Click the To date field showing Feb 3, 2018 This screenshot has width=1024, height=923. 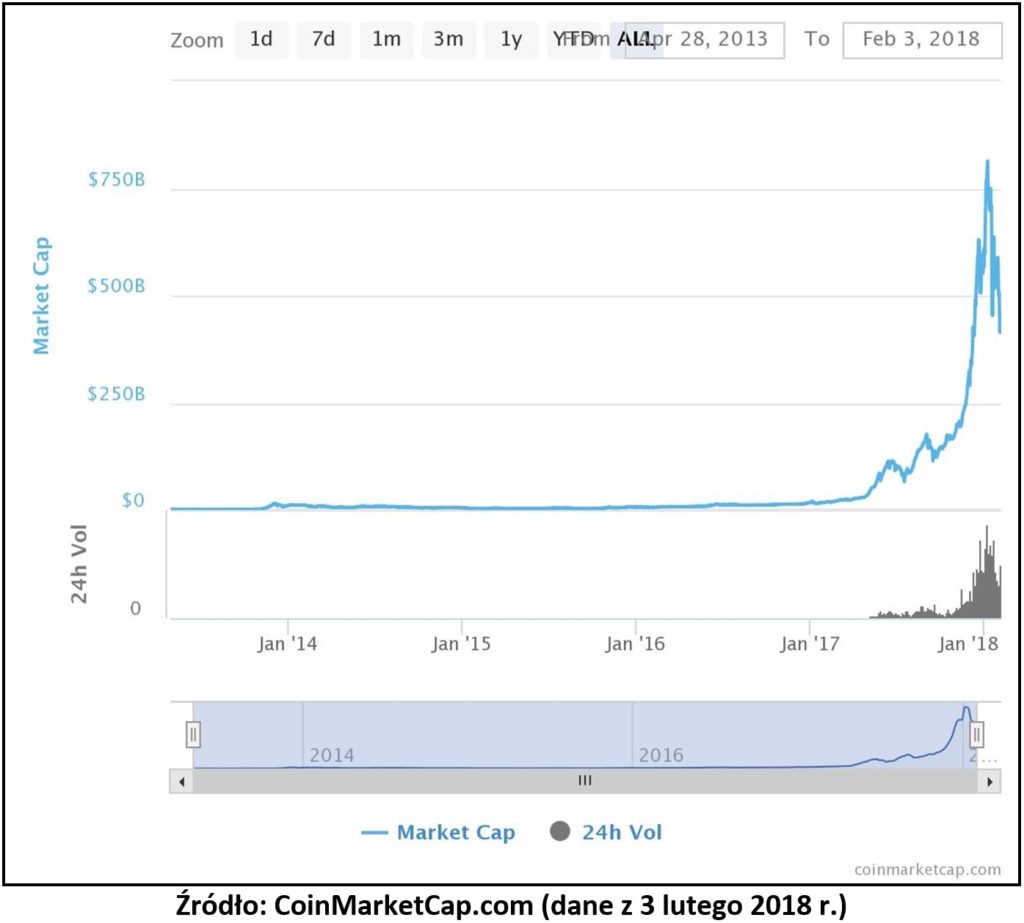coord(921,40)
